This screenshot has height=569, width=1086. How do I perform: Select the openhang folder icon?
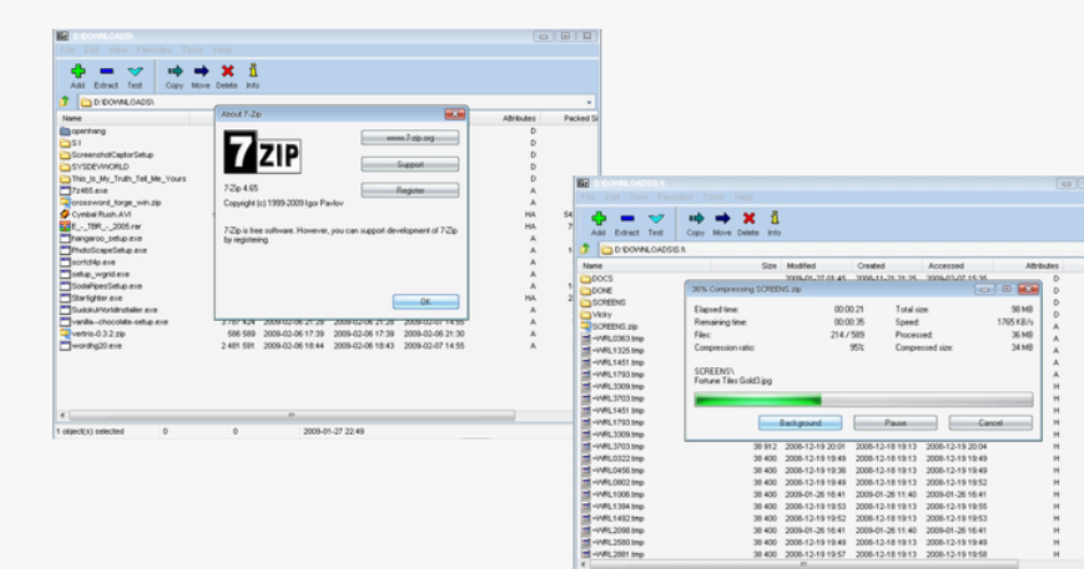(x=65, y=131)
